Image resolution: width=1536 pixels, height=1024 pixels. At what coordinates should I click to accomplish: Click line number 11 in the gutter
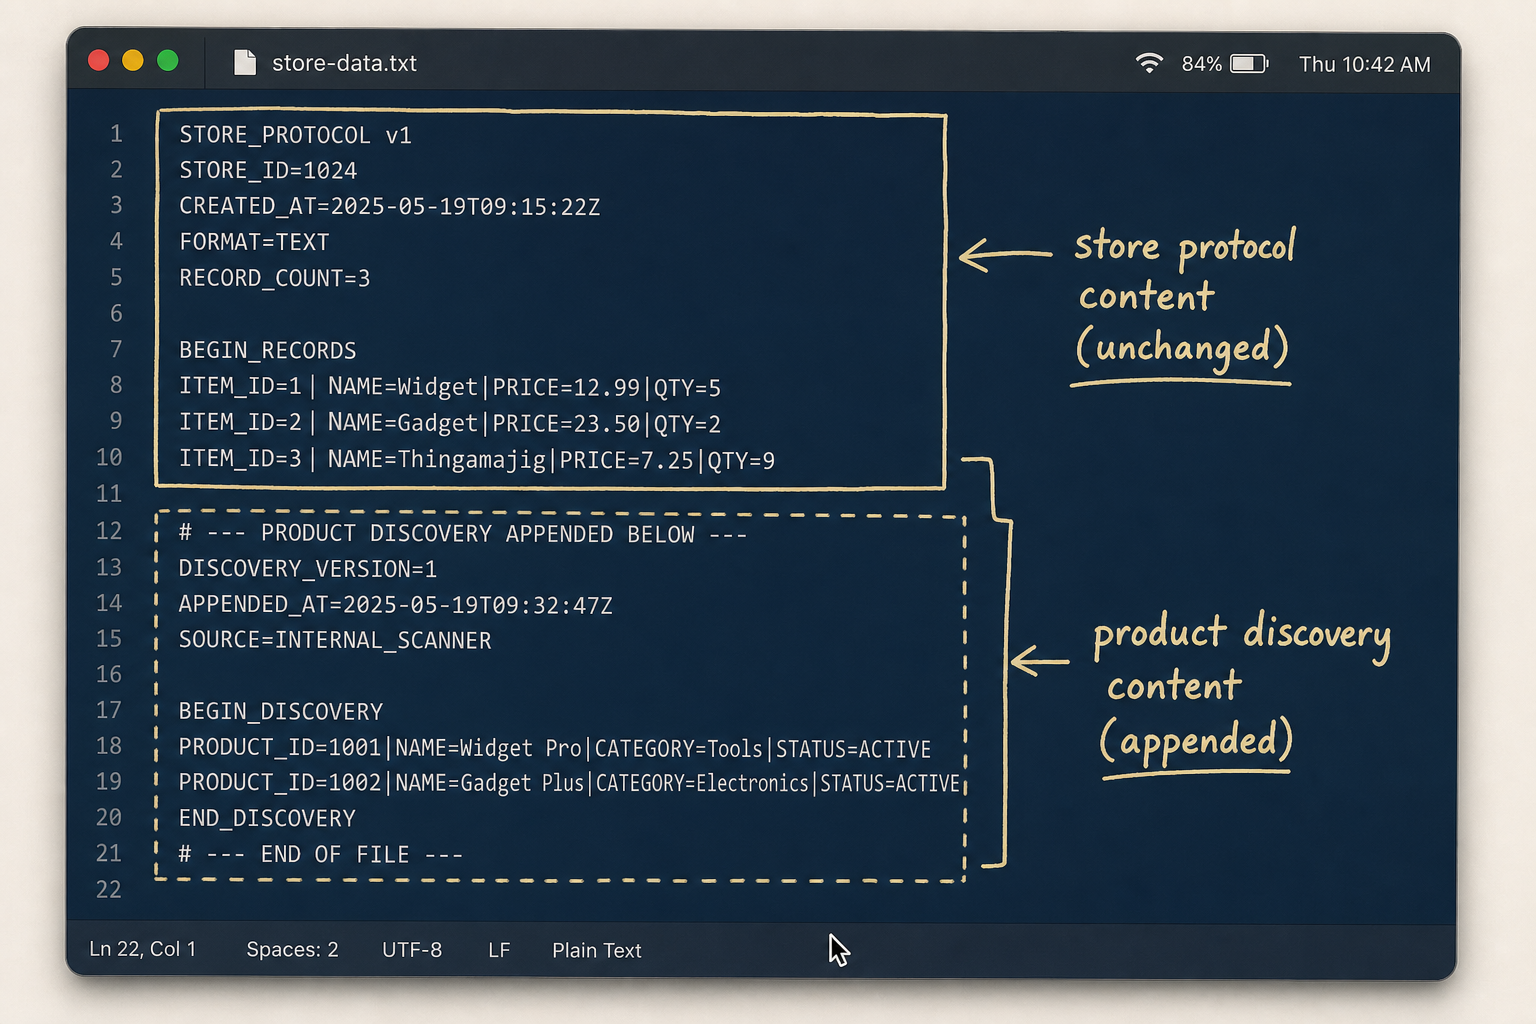(x=109, y=494)
